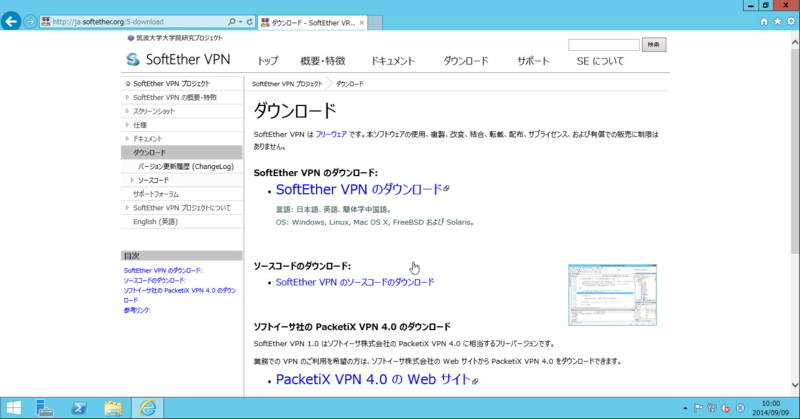The height and width of the screenshot is (419, 800).
Task: Show hidden tray icons arrow
Action: pyautogui.click(x=685, y=408)
